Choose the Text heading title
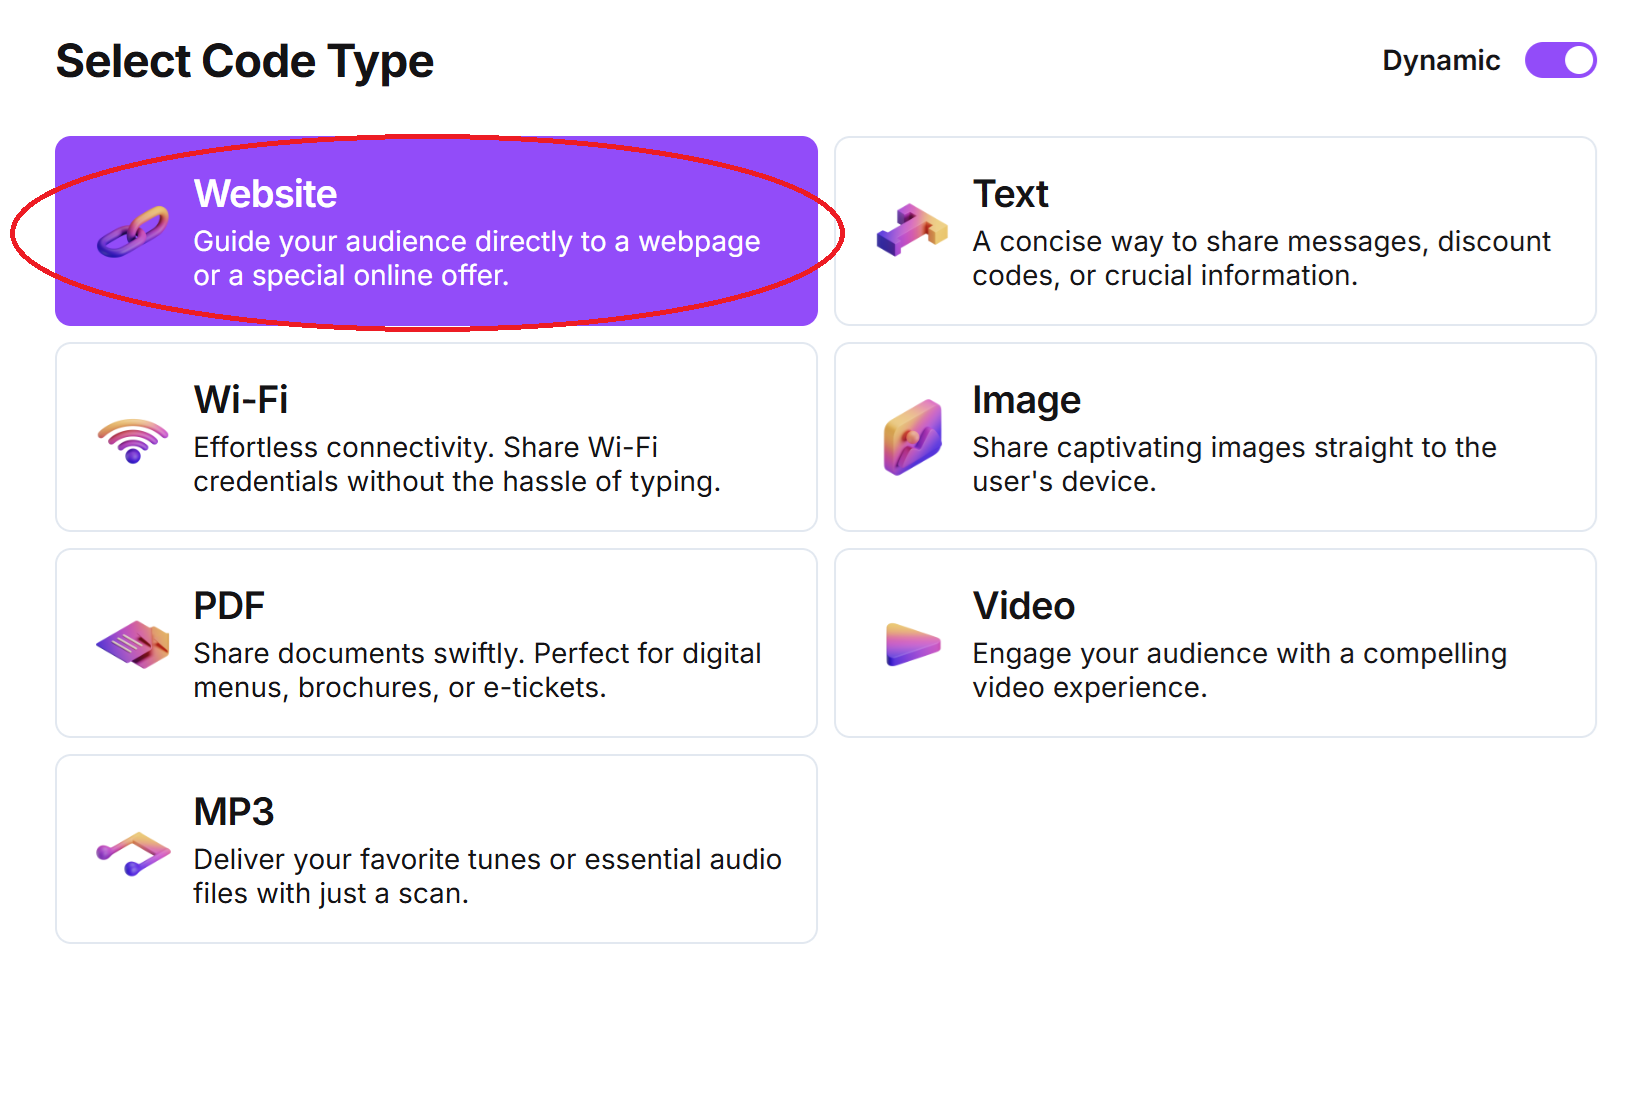This screenshot has width=1649, height=1120. click(1010, 194)
